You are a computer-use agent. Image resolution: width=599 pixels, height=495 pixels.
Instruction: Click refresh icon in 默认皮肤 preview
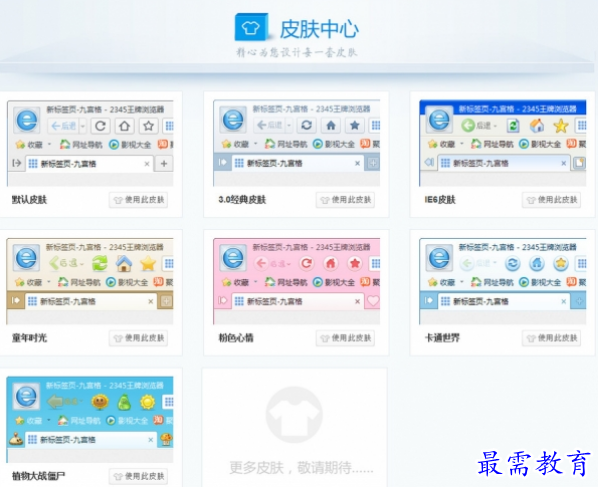(x=100, y=126)
